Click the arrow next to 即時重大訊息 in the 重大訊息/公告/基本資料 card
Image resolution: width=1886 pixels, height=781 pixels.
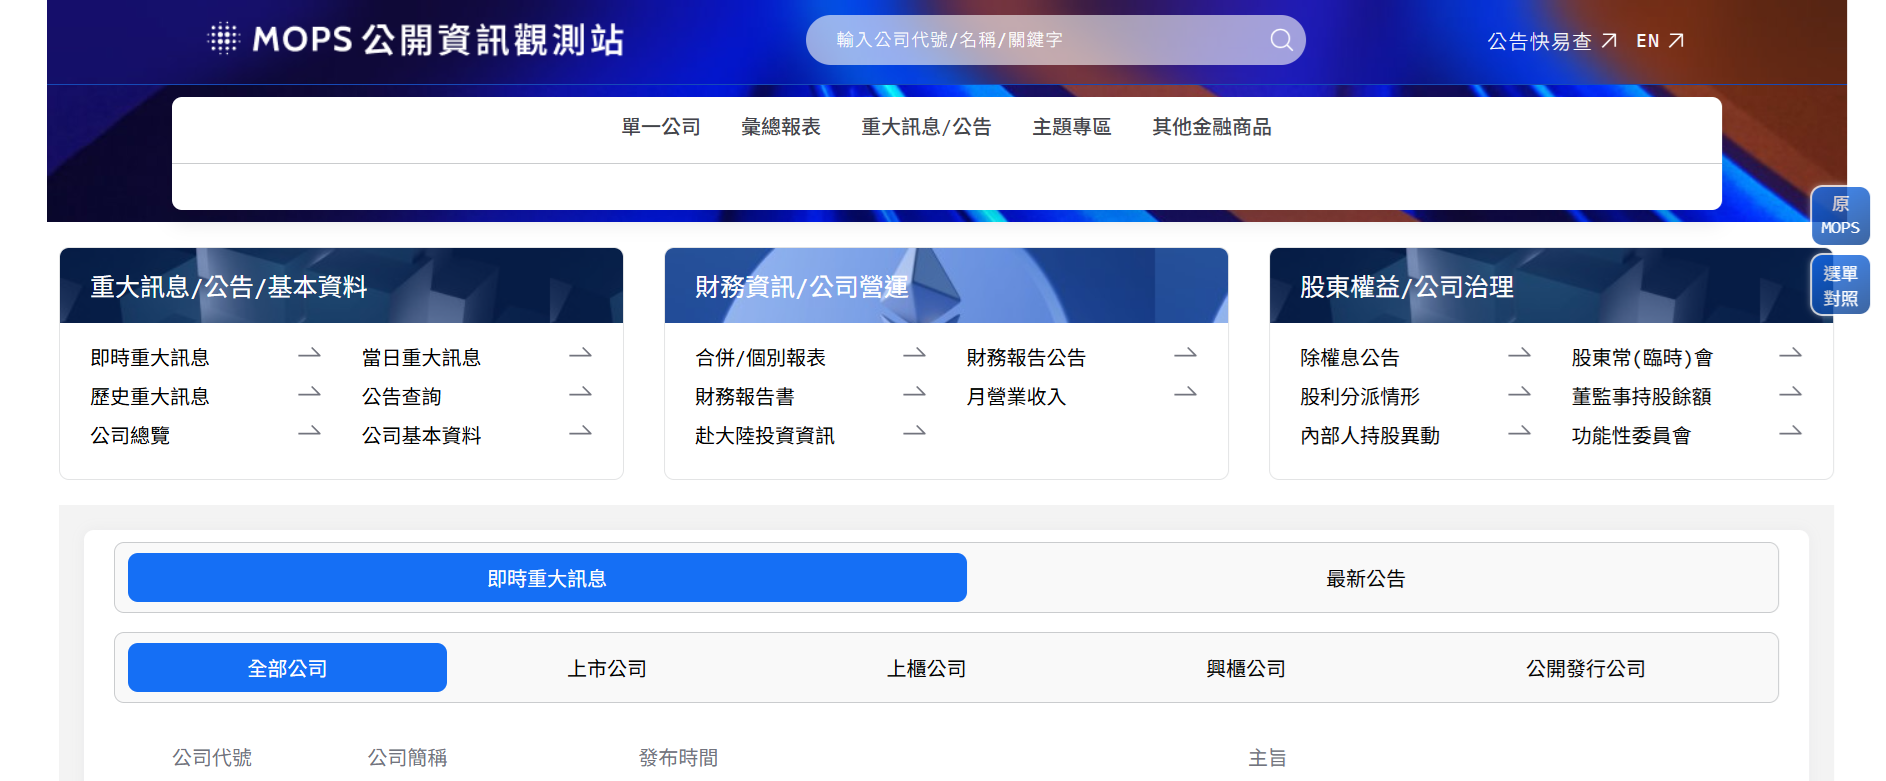coord(310,354)
